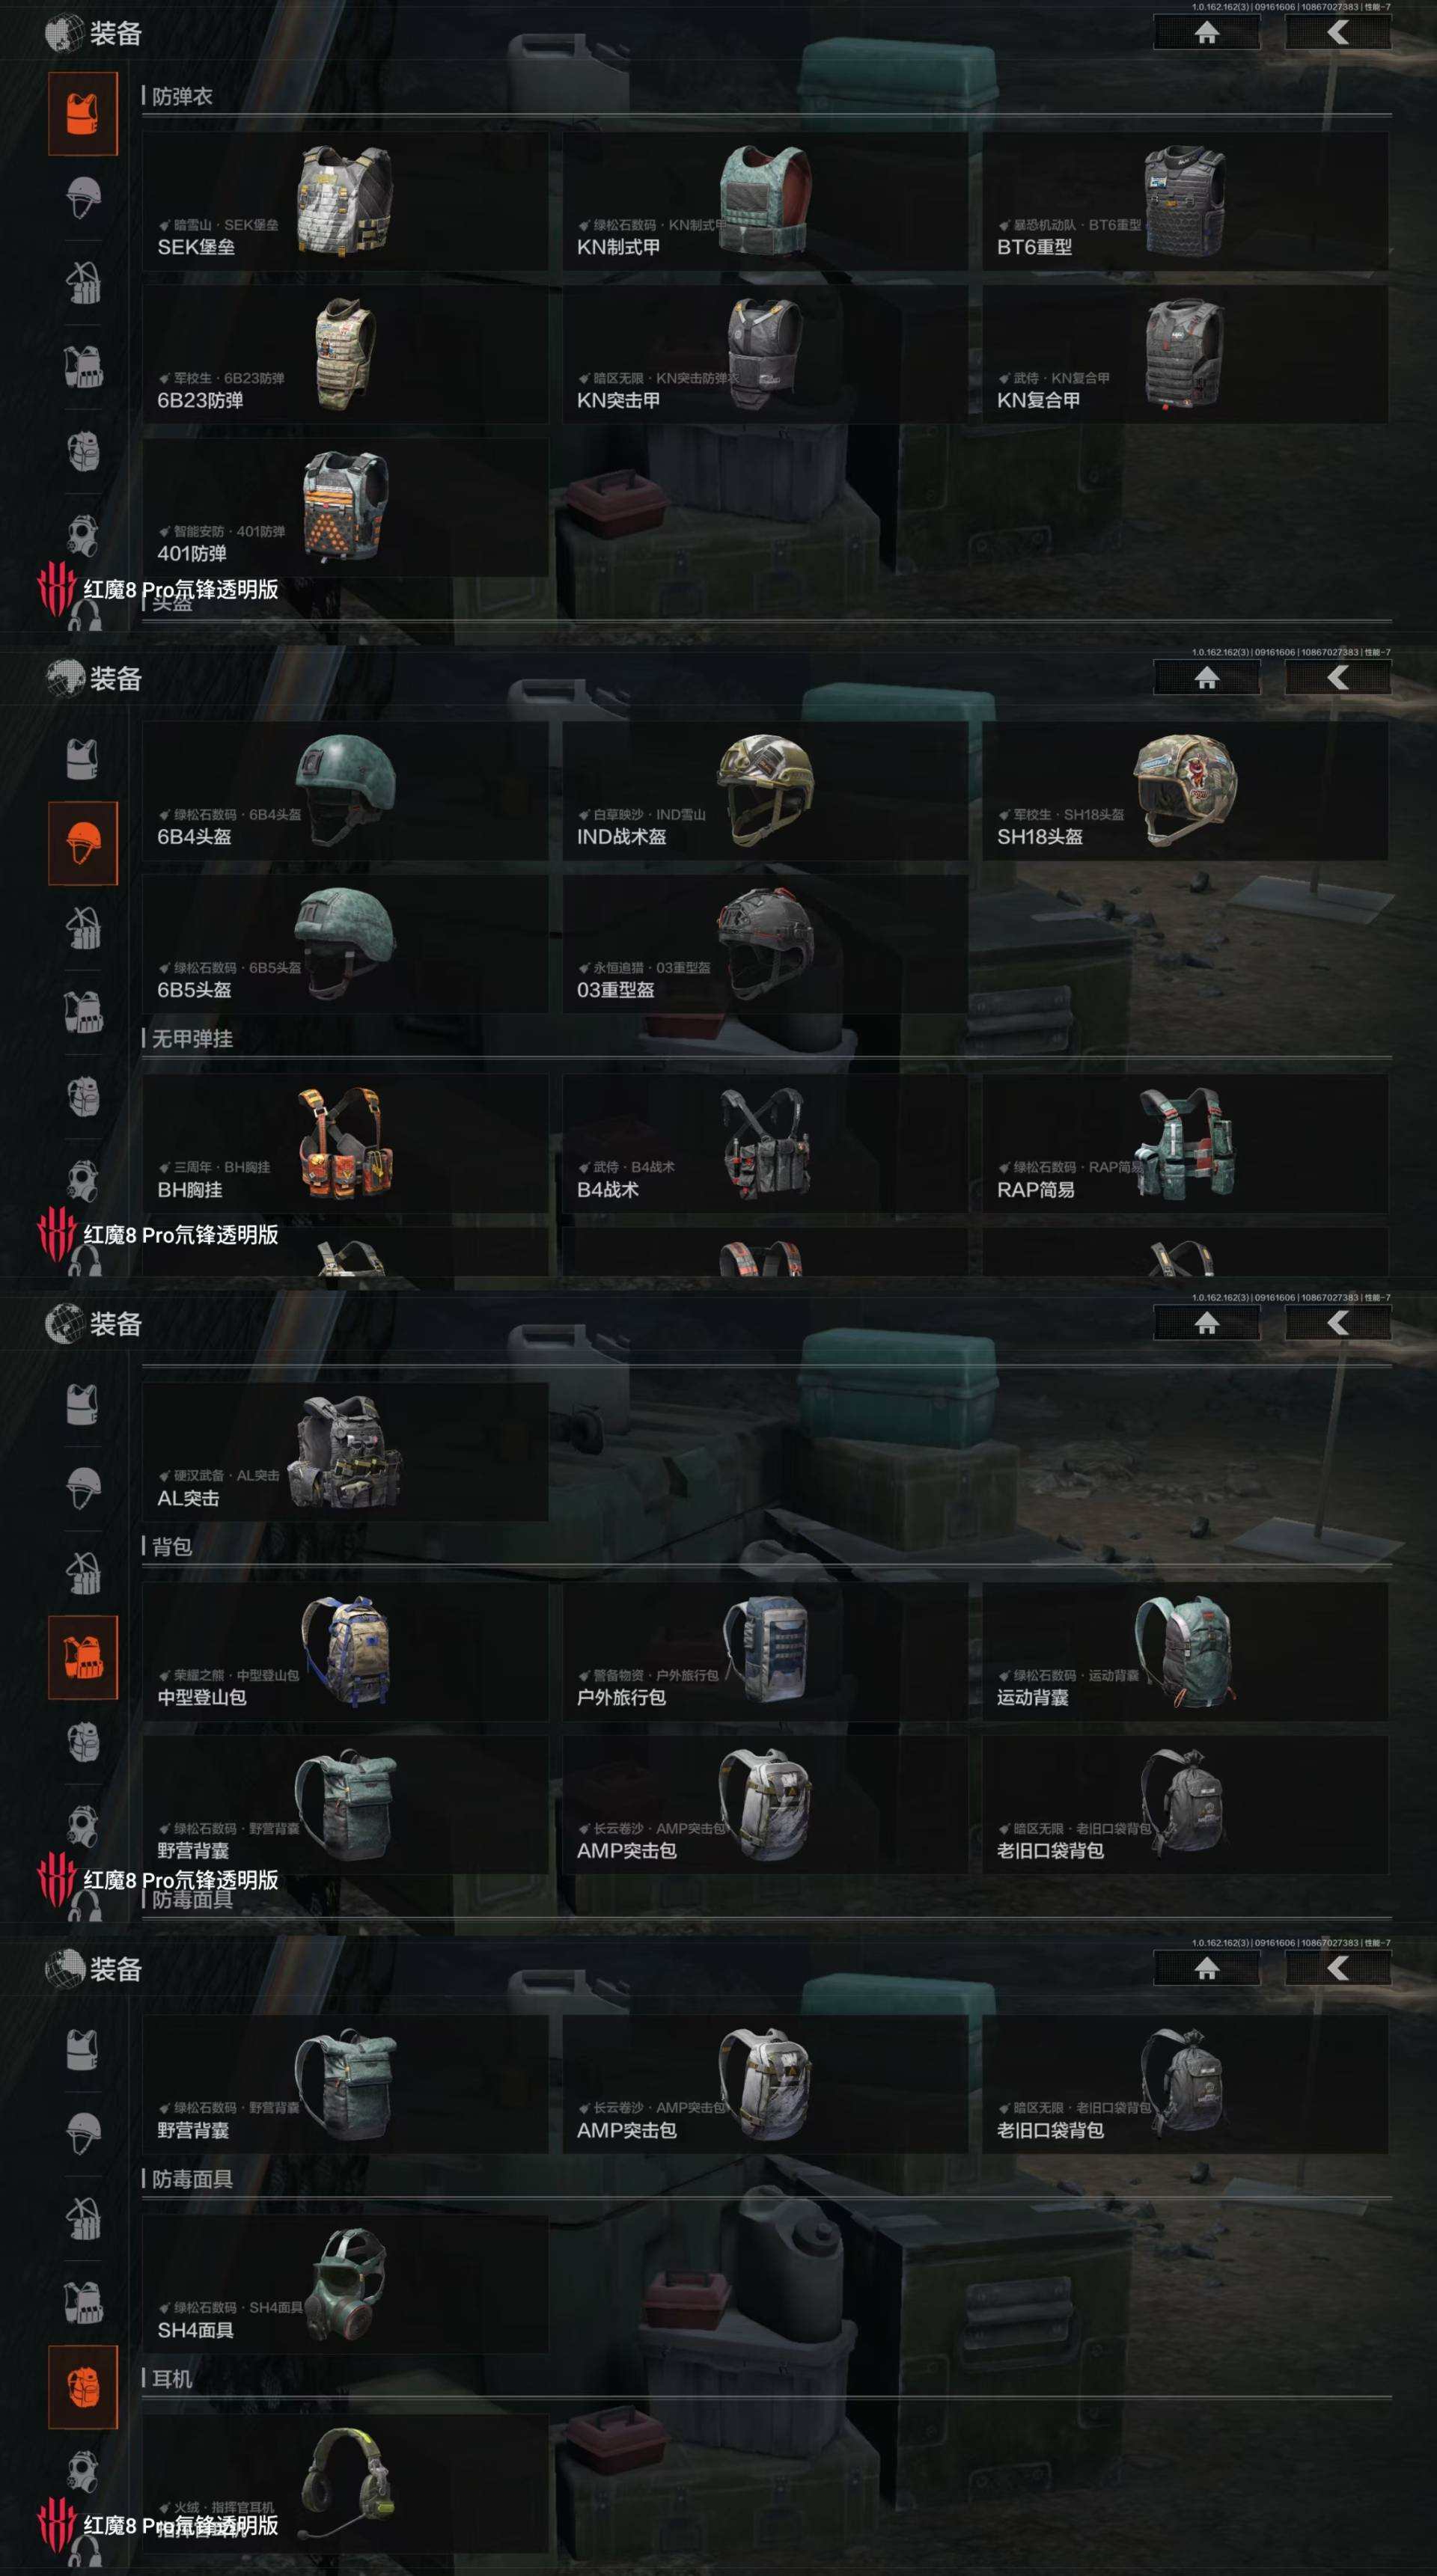
Task: Choose the 401防弹 vest item
Action: [345, 507]
